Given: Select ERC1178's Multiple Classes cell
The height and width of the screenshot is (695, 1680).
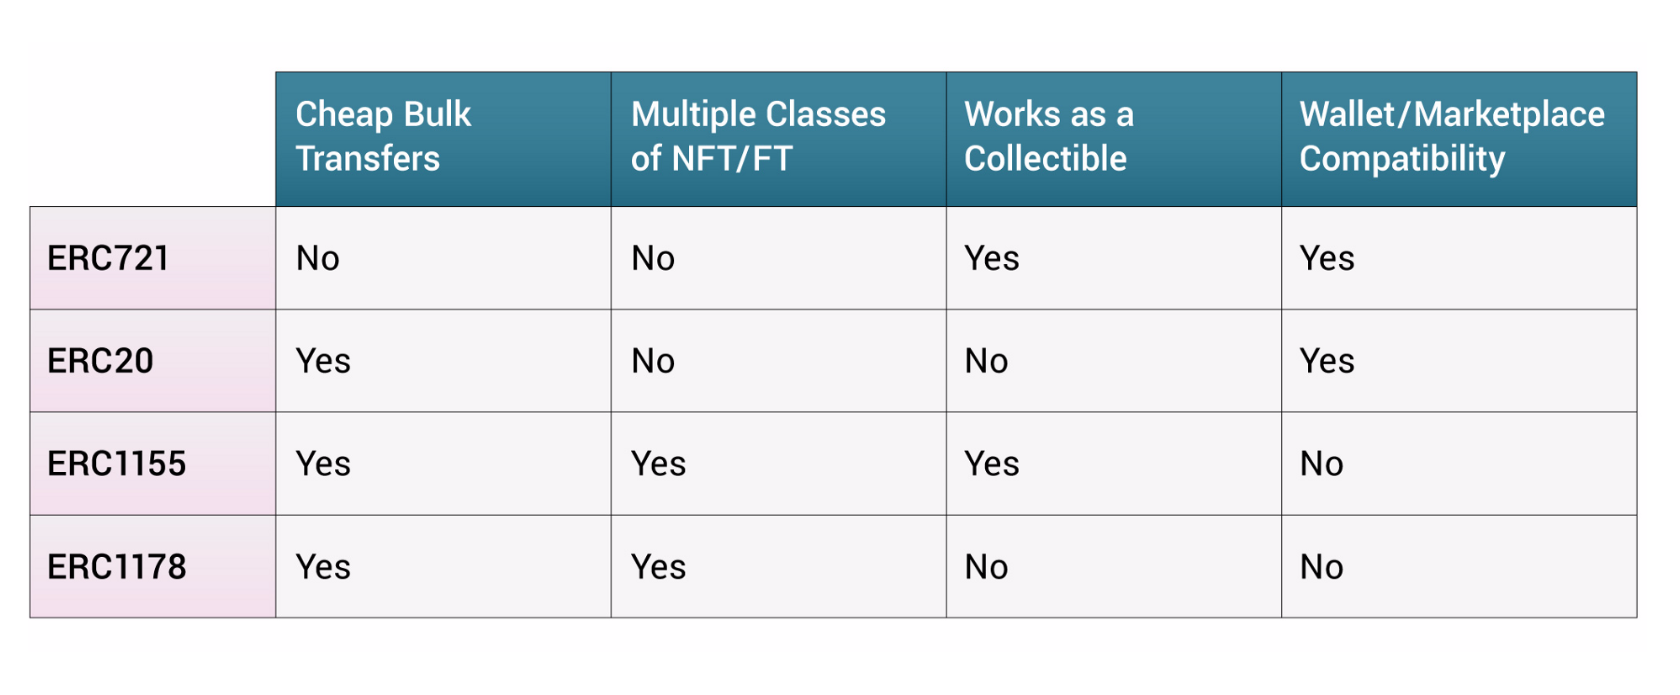Looking at the screenshot, I should (x=778, y=567).
